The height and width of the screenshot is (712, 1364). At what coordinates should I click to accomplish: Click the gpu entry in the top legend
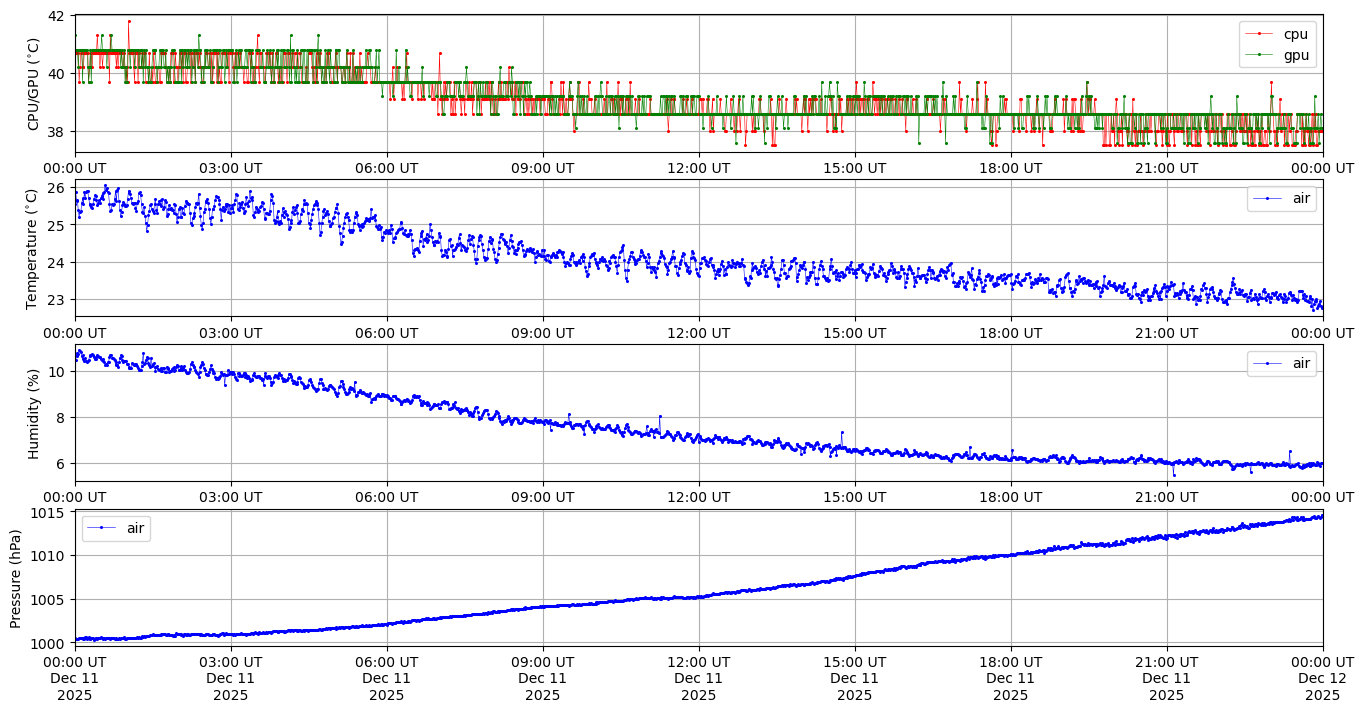(1295, 54)
